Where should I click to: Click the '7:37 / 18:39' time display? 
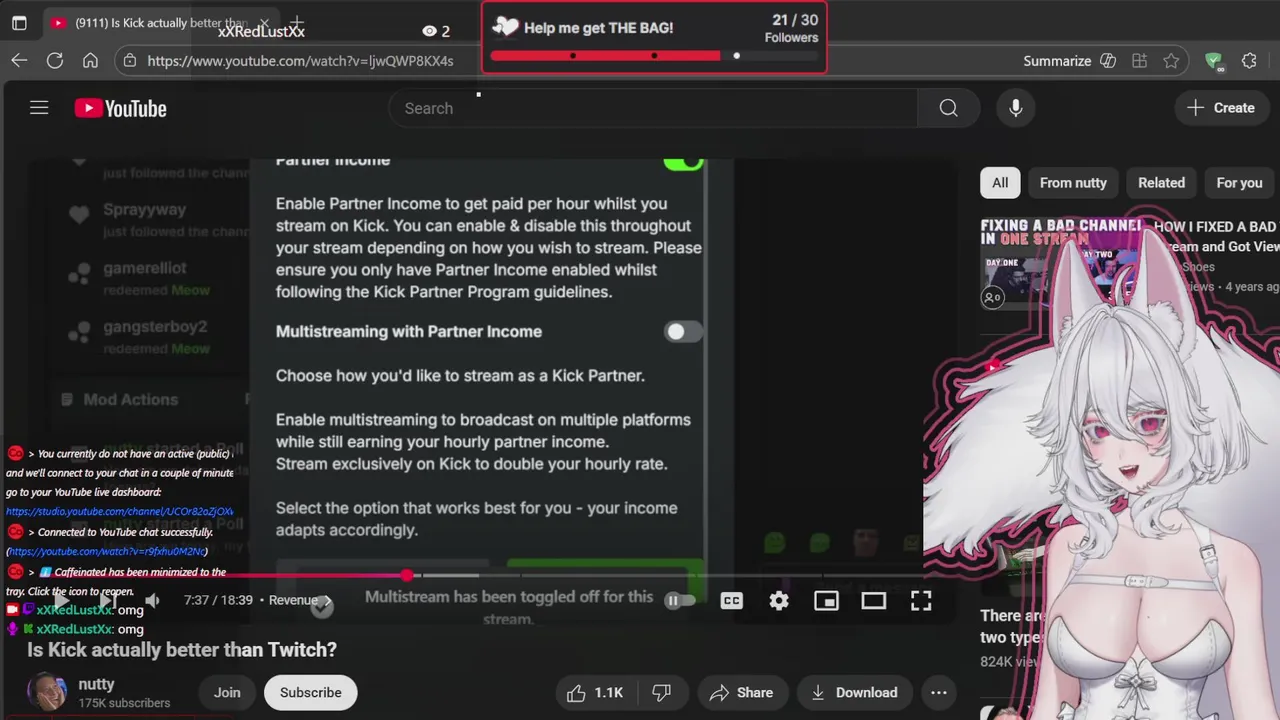pyautogui.click(x=218, y=600)
